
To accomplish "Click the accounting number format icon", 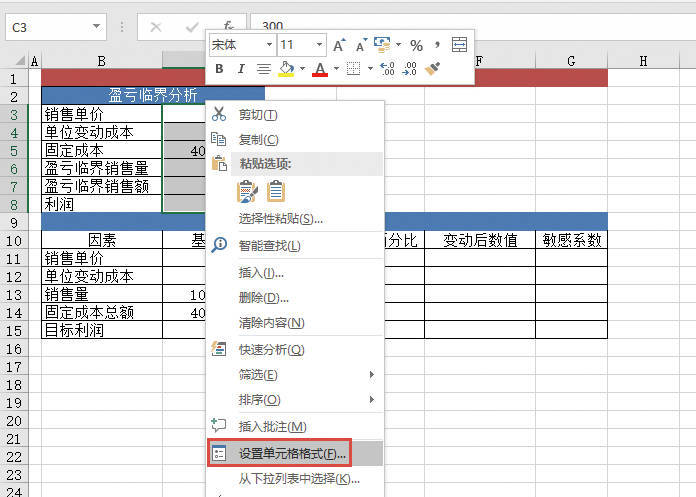I will 382,44.
